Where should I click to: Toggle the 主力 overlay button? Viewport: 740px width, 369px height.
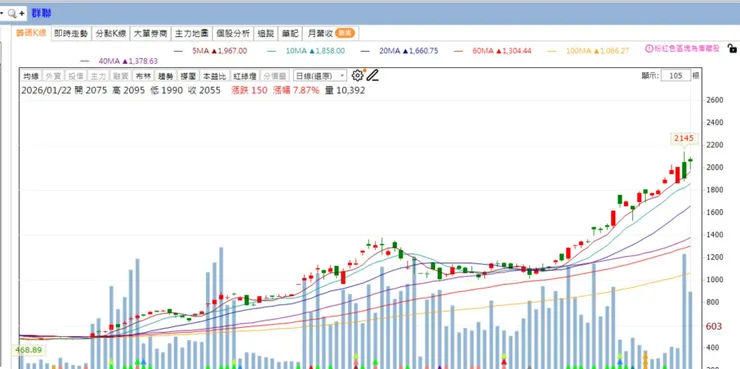(x=97, y=75)
